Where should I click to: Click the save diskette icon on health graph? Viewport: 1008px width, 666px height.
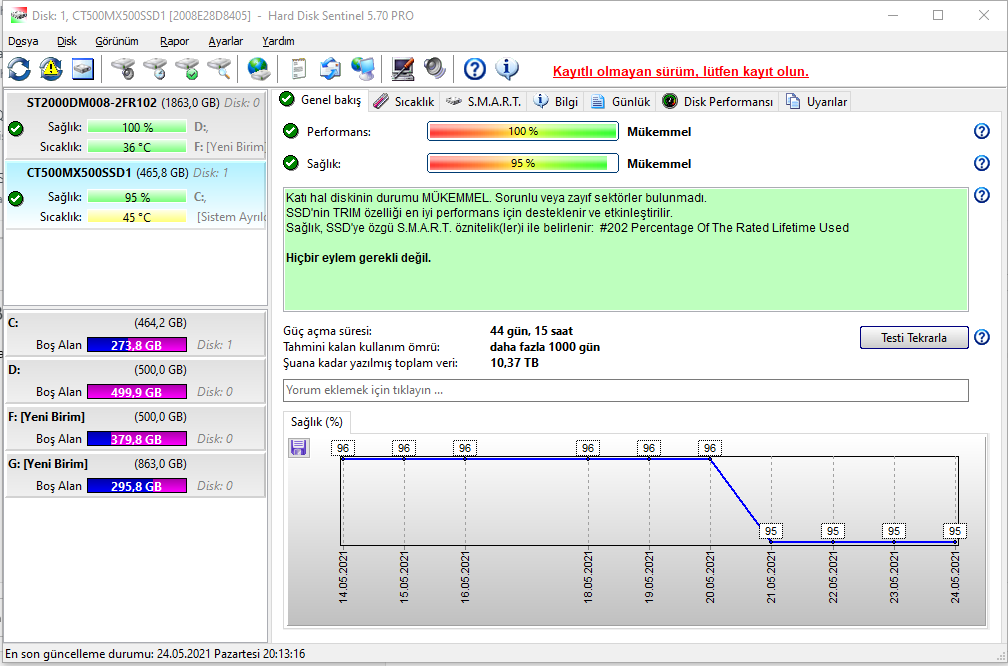(x=299, y=448)
